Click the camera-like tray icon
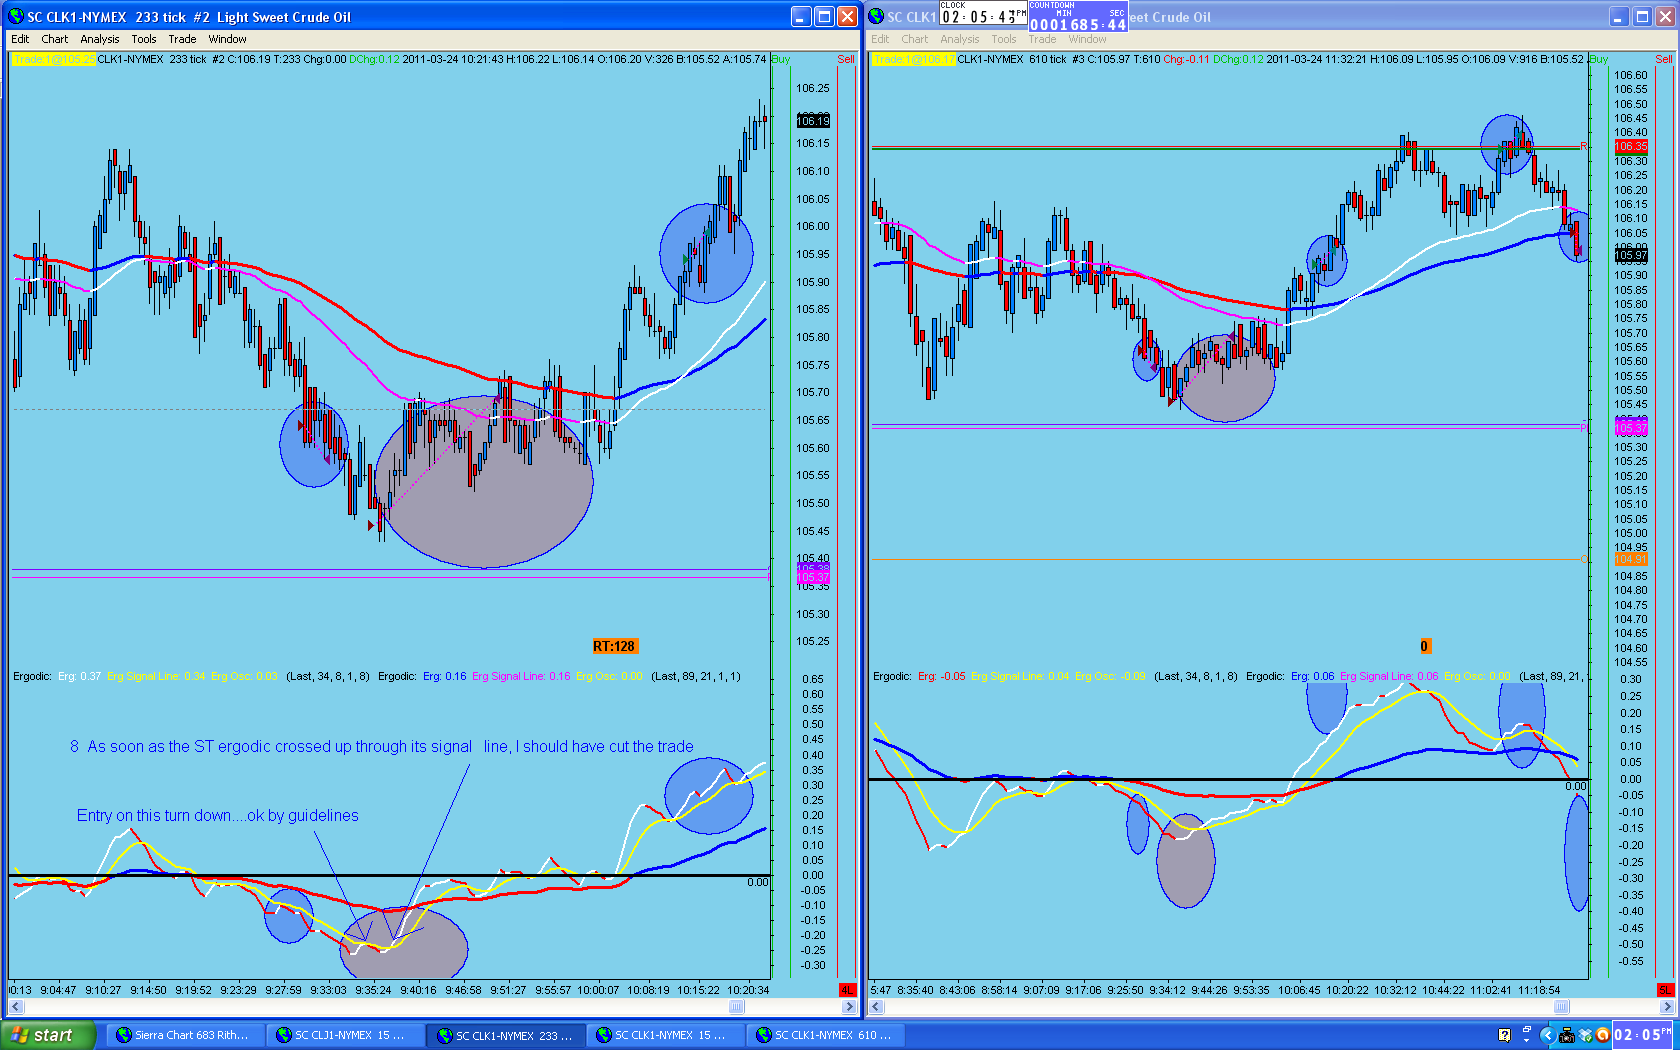1680x1050 pixels. pyautogui.click(x=1567, y=1035)
